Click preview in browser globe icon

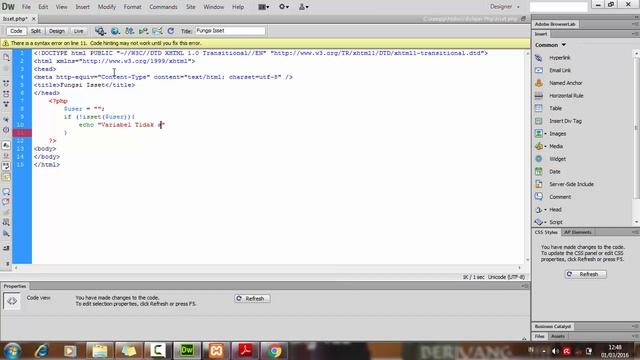pos(115,31)
